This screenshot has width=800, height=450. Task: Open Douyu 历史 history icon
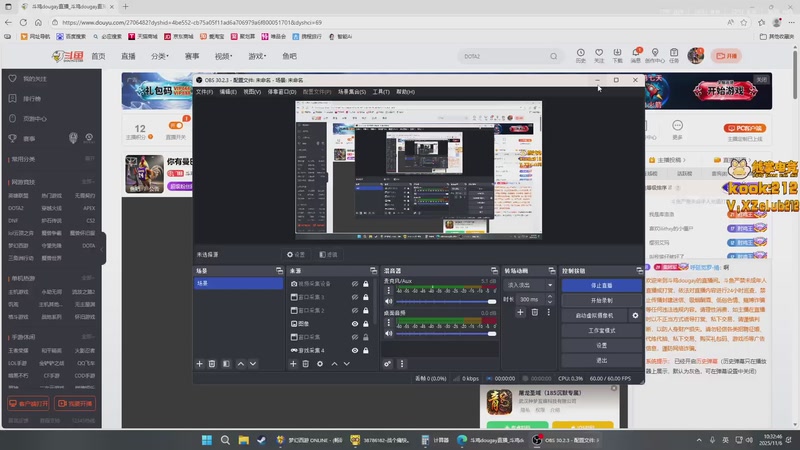click(581, 55)
